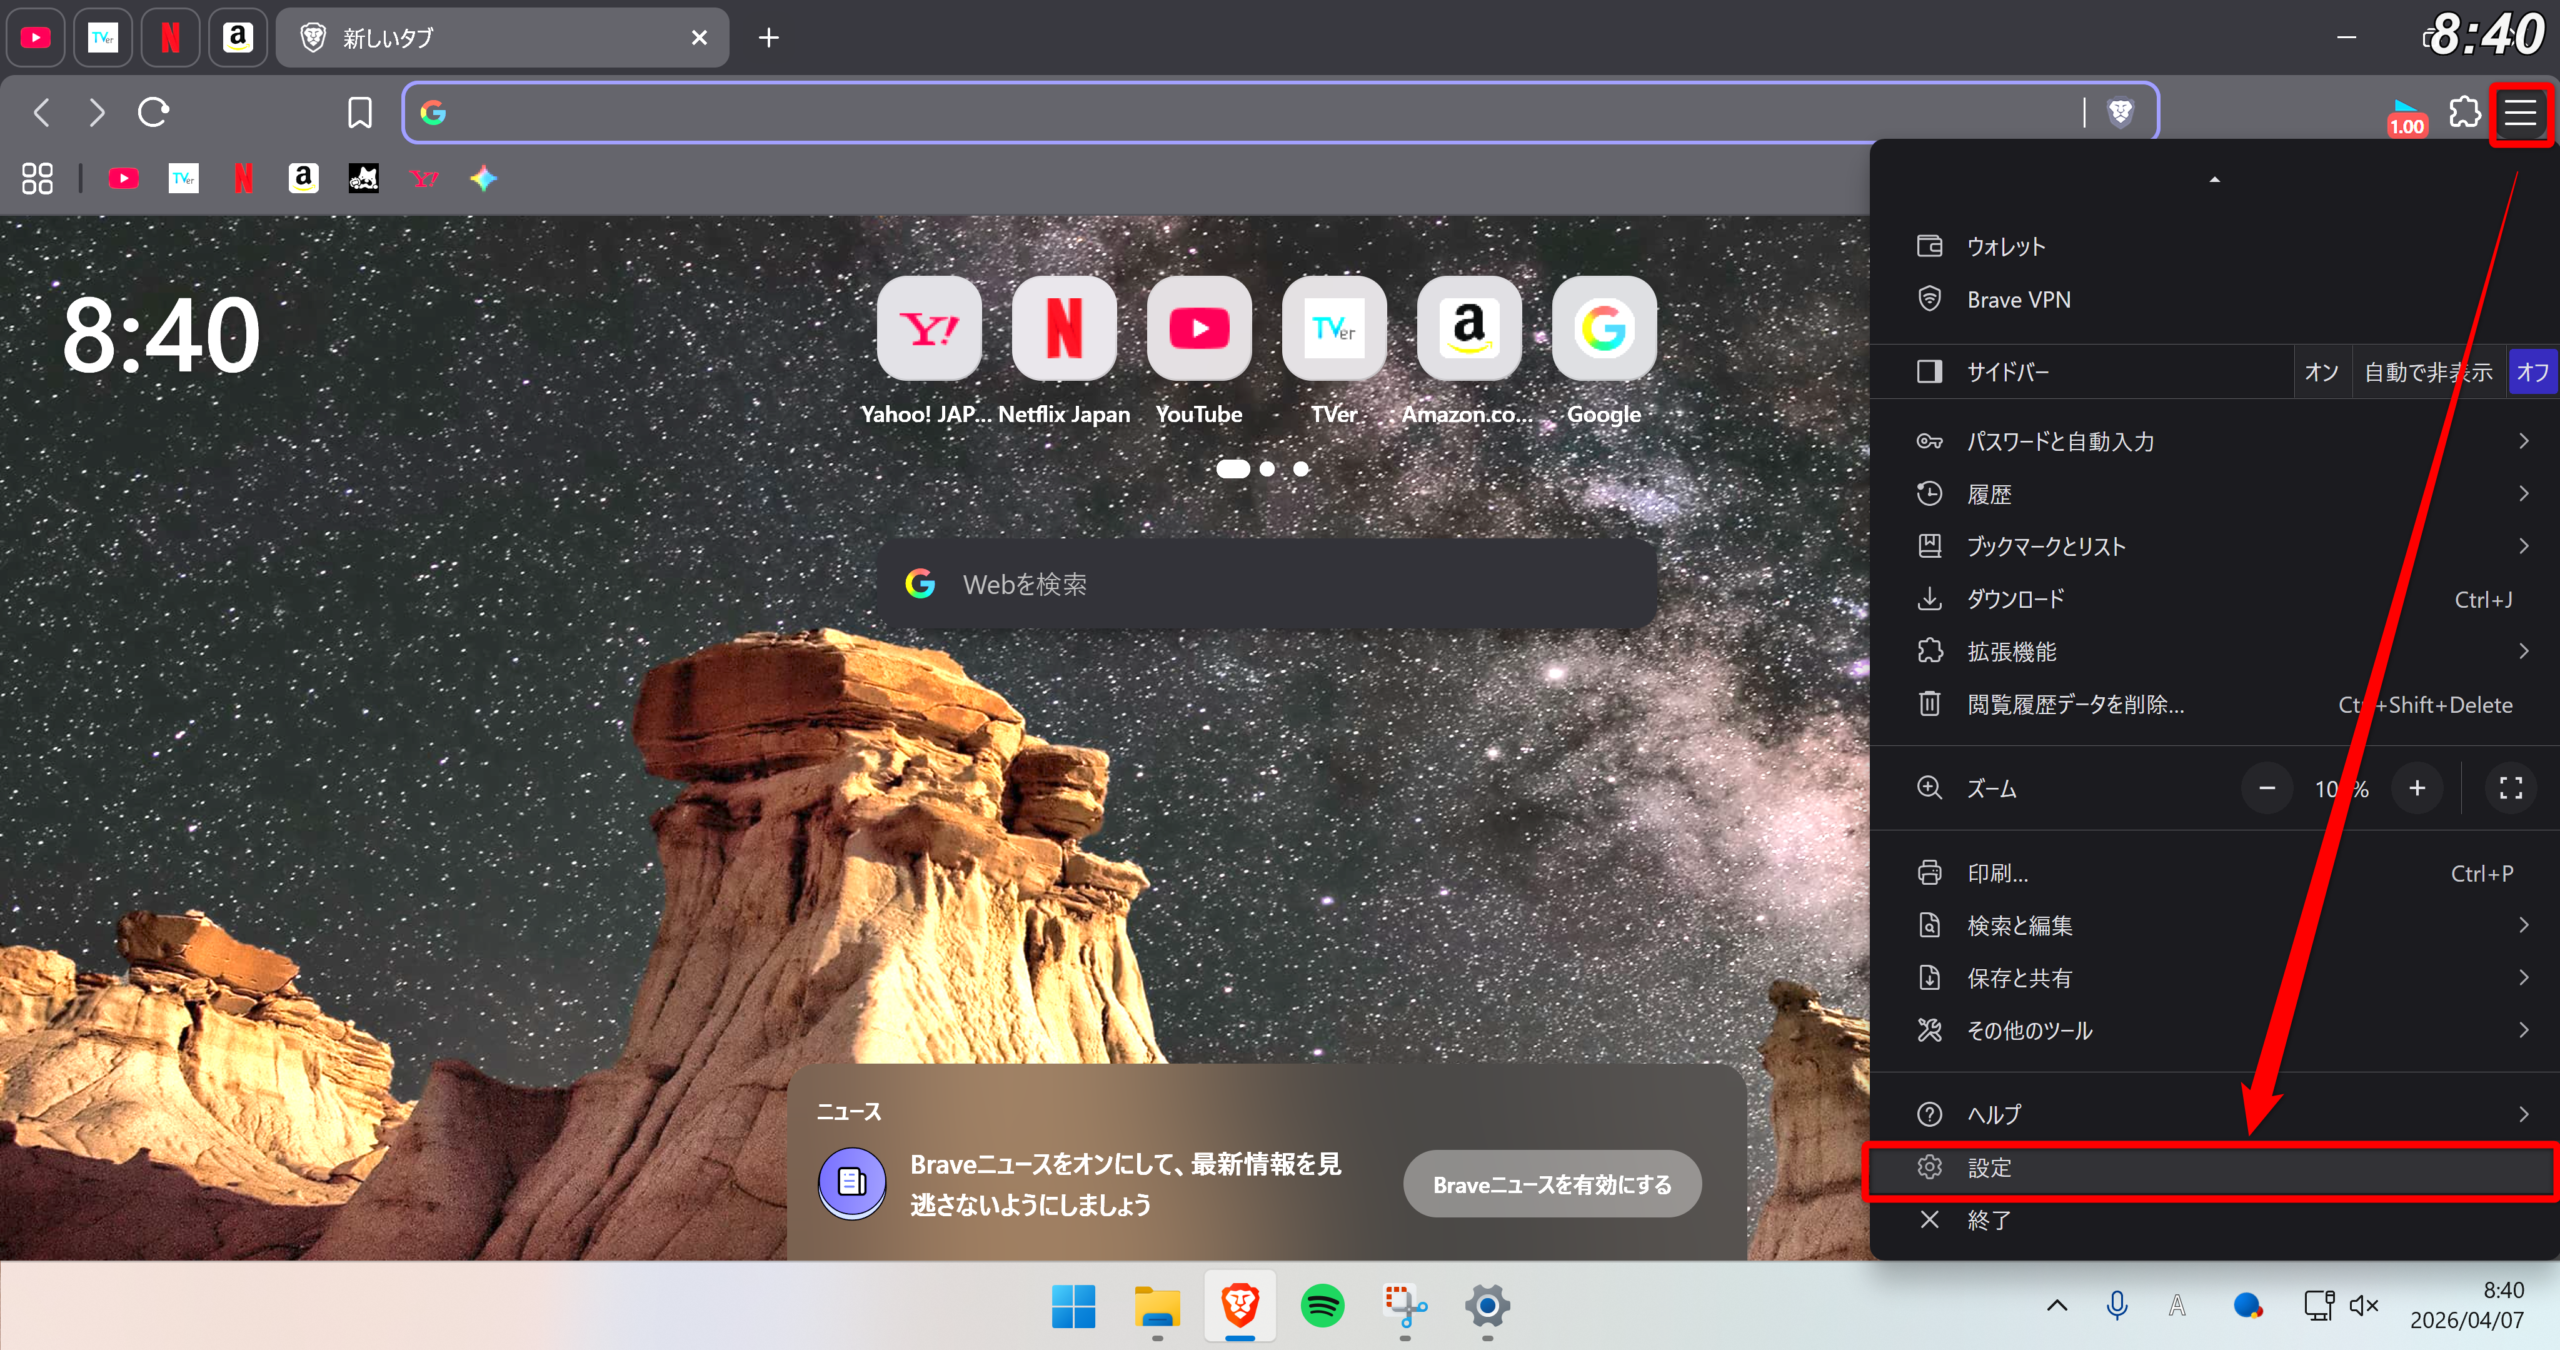
Task: Open the Netflix Japan shortcut tile
Action: (x=1064, y=329)
